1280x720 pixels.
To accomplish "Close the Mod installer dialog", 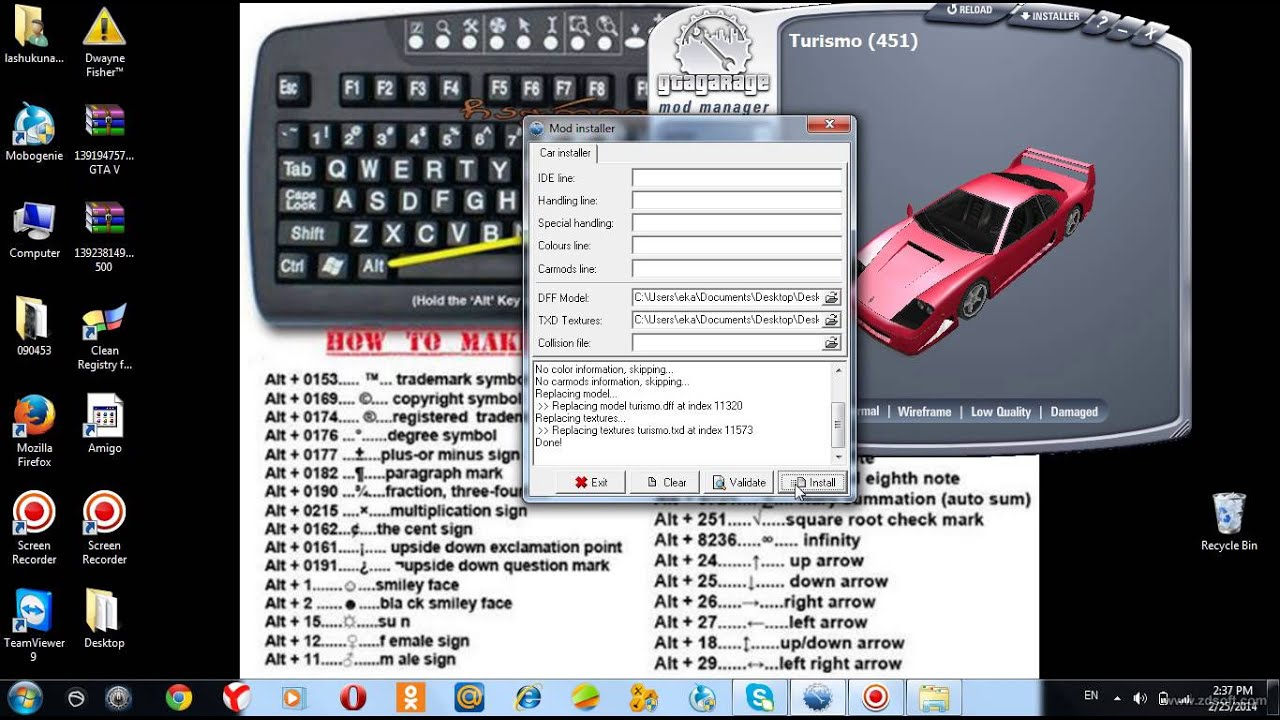I will point(830,127).
